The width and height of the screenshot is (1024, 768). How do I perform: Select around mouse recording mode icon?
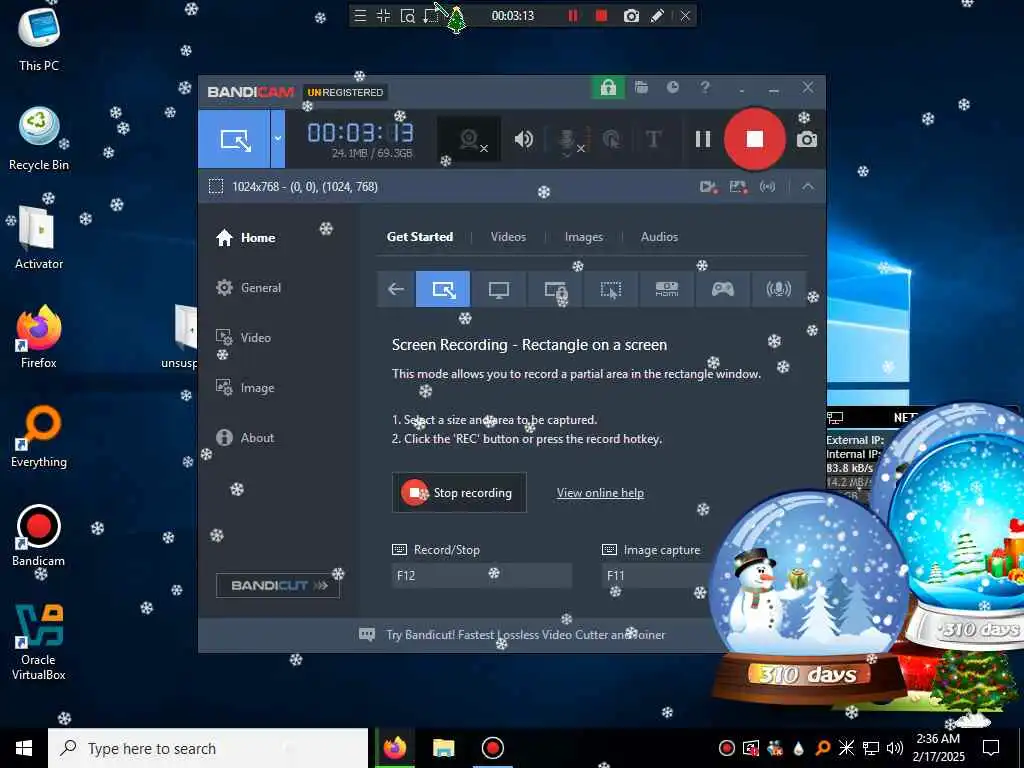pos(611,289)
